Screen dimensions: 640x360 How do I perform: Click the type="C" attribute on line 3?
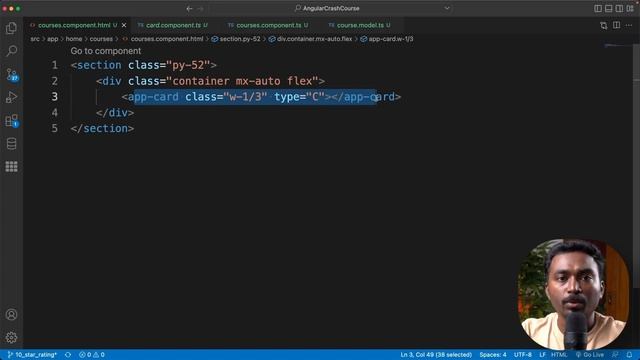pyautogui.click(x=299, y=97)
